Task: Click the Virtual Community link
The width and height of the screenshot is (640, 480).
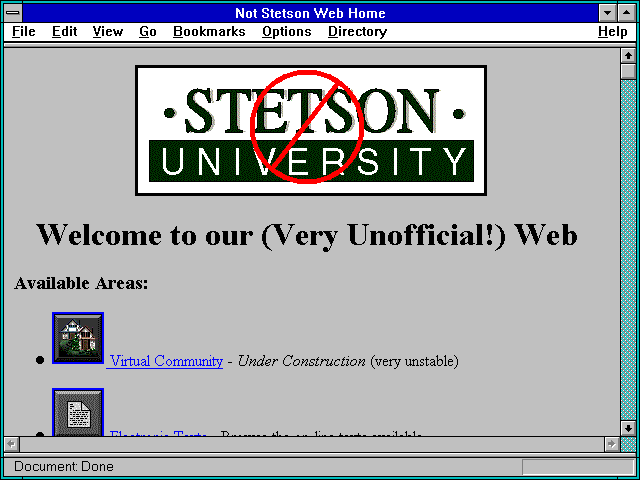Action: pos(166,361)
